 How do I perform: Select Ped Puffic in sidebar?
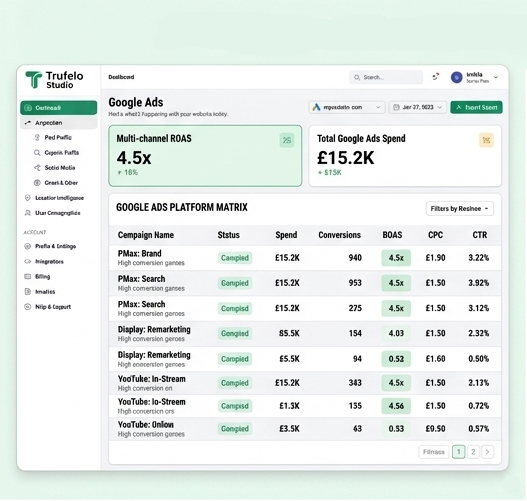coord(58,137)
